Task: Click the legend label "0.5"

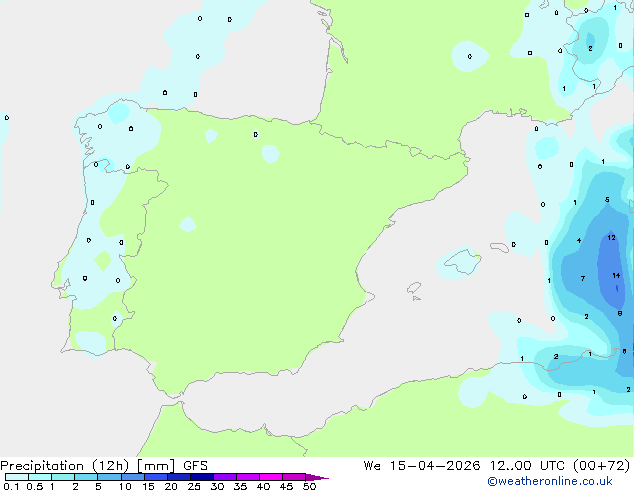Action: point(34,486)
